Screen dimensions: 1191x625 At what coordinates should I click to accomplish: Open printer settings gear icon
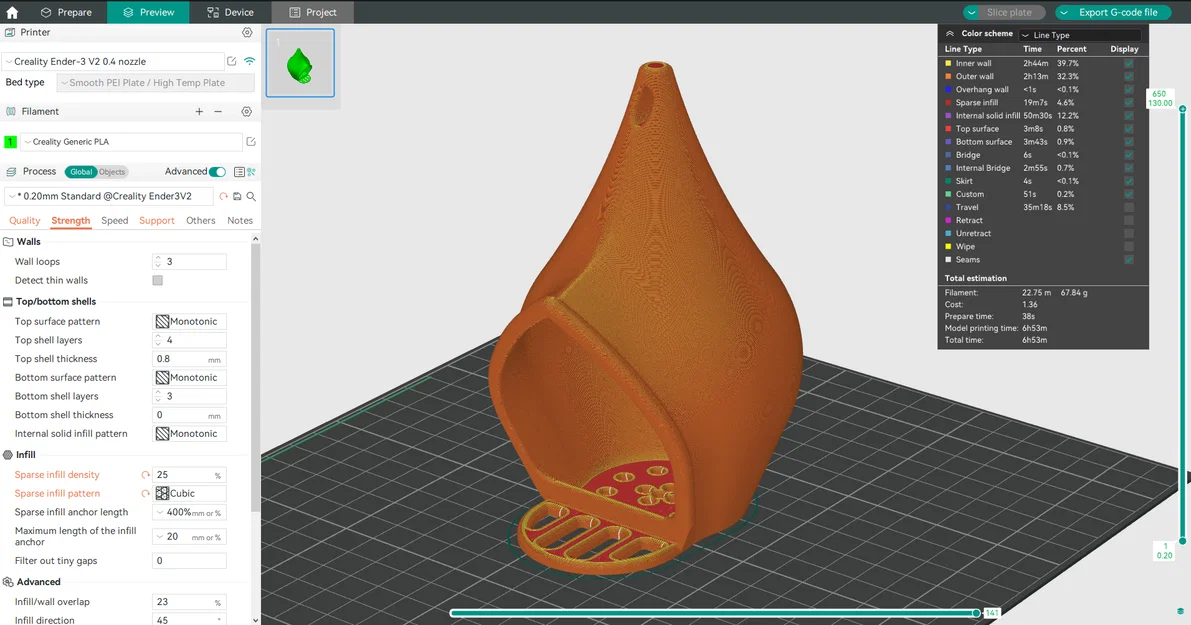(x=247, y=33)
